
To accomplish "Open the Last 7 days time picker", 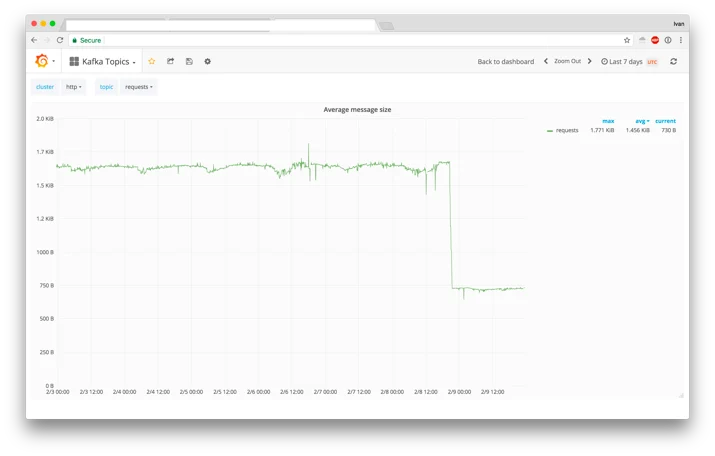I will 622,62.
